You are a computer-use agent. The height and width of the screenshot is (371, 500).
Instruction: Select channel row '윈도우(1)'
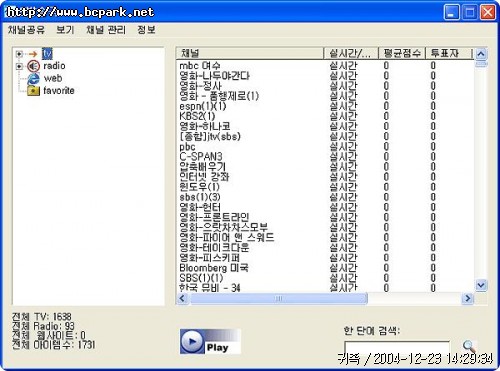(325, 187)
